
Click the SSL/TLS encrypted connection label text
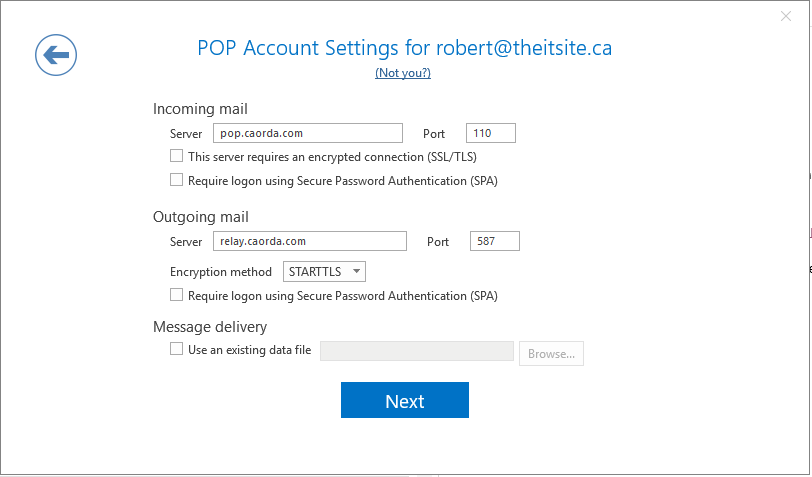click(x=332, y=157)
